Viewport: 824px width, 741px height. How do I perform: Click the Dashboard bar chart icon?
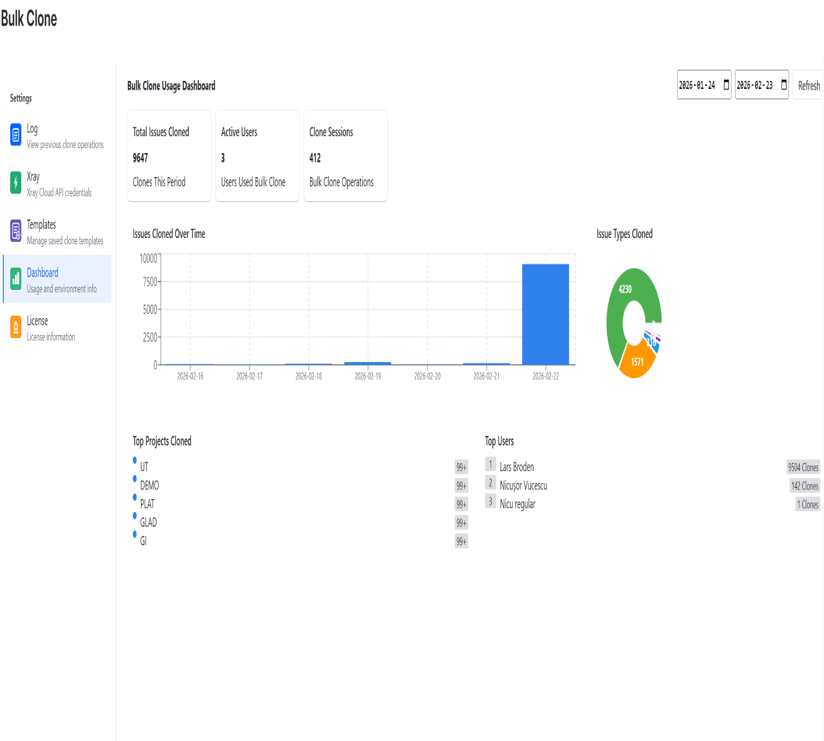16,279
